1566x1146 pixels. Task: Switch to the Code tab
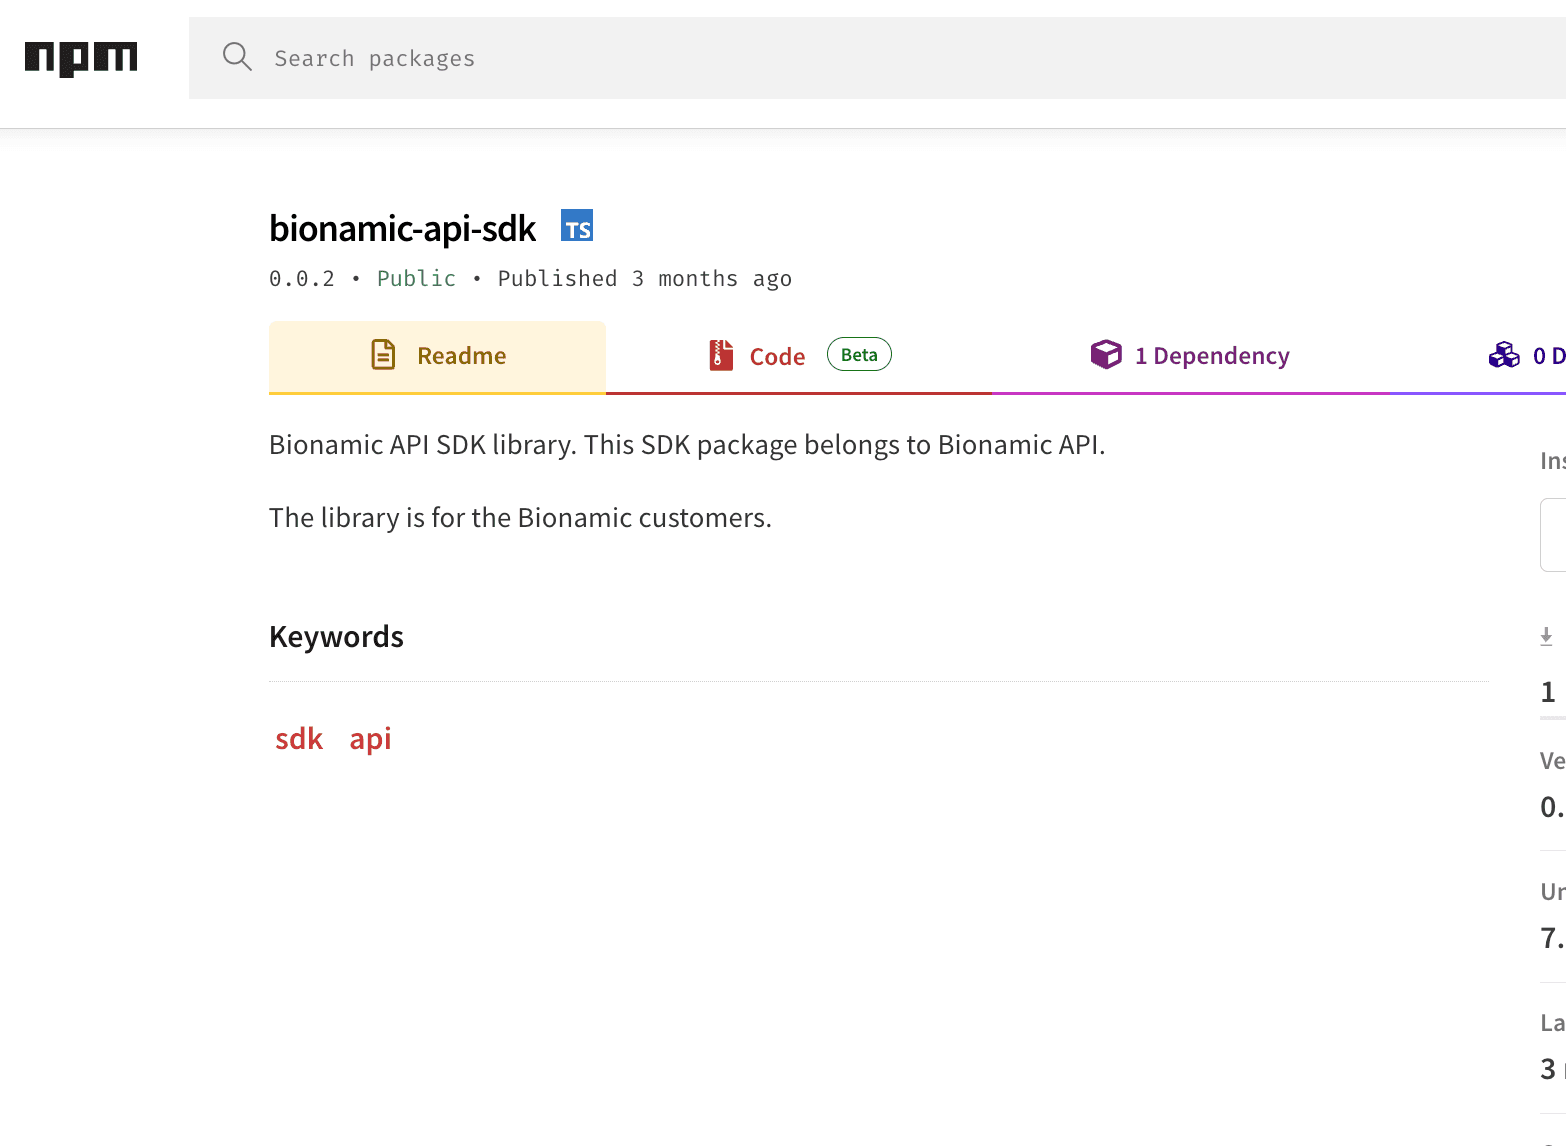(777, 355)
